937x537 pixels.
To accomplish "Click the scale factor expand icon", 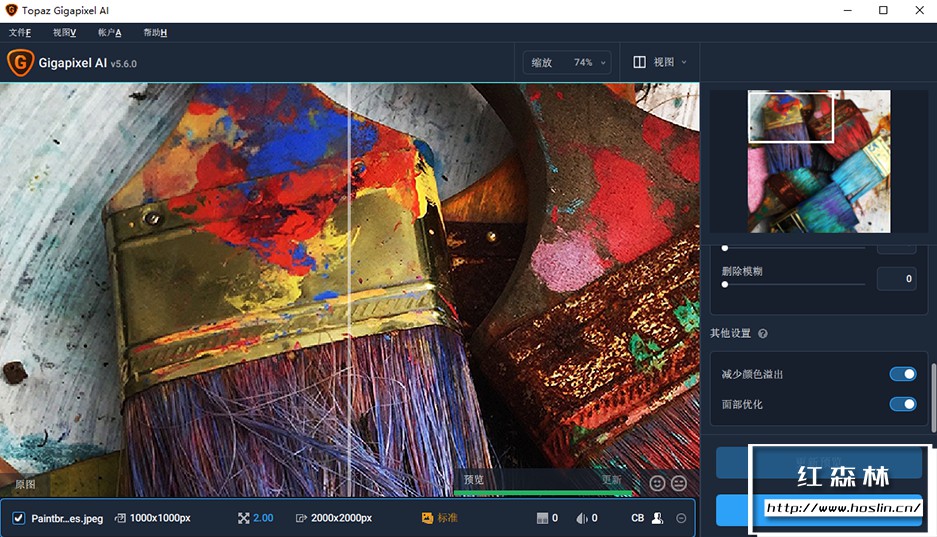I will pyautogui.click(x=243, y=518).
